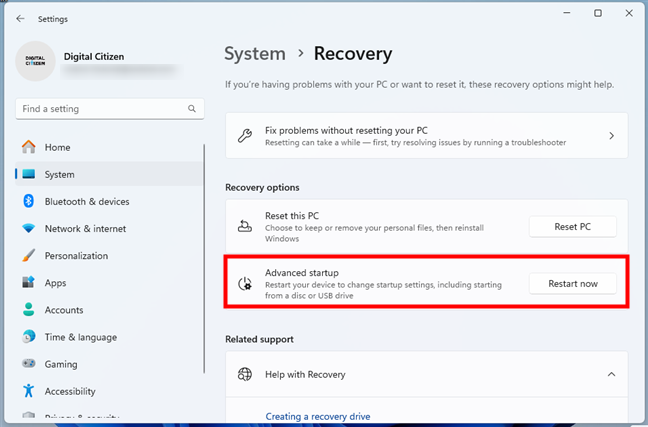Select Time & language settings
Viewport: 648px width, 427px height.
coord(80,337)
